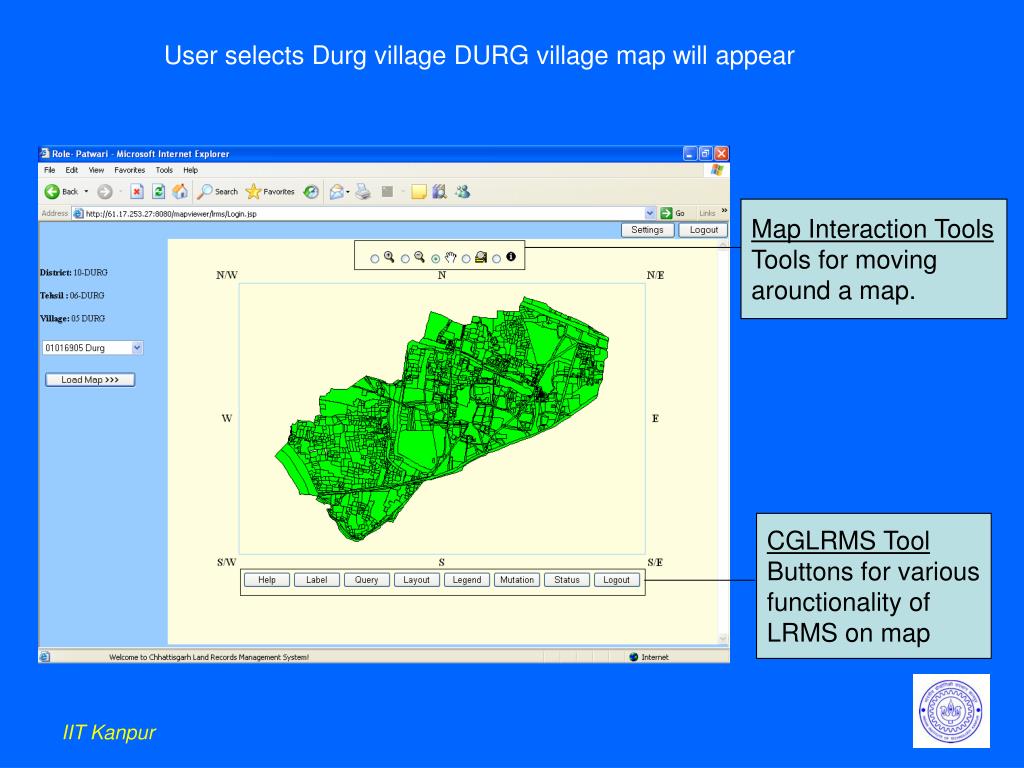
Task: Click the zoom out magnifier map tool
Action: pyautogui.click(x=419, y=257)
